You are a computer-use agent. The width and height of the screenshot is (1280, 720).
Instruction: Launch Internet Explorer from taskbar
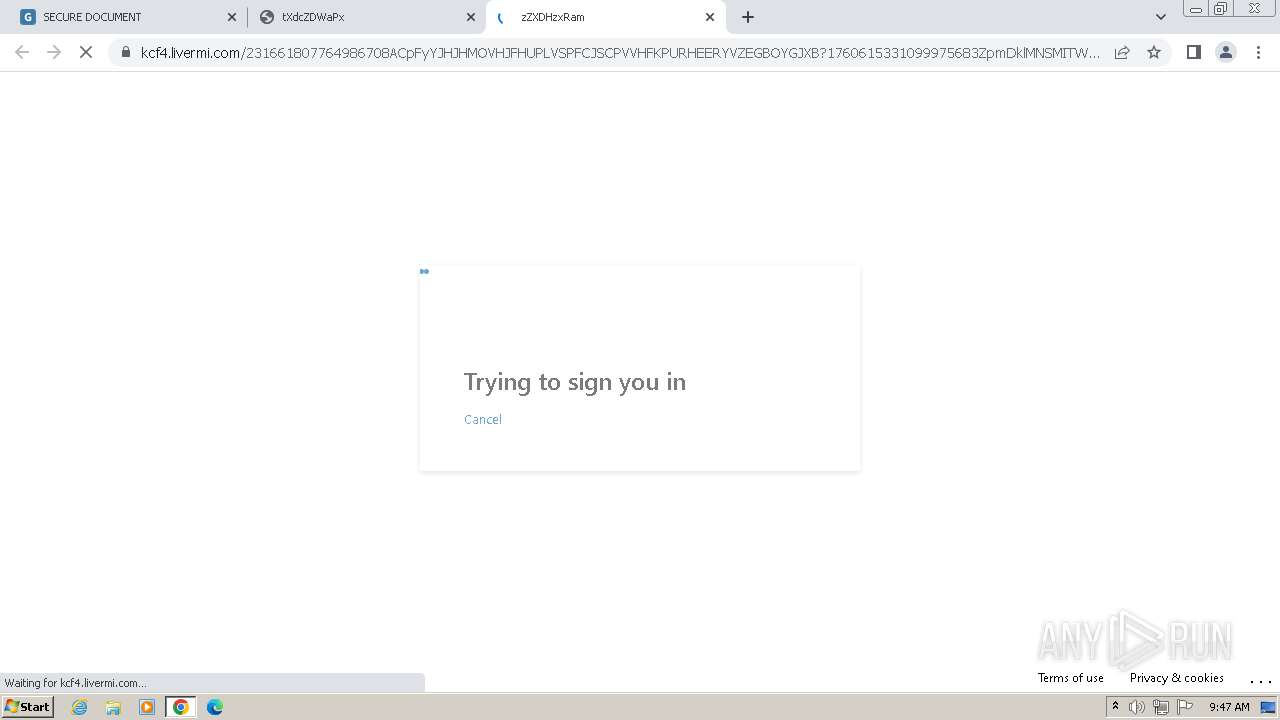[x=80, y=707]
